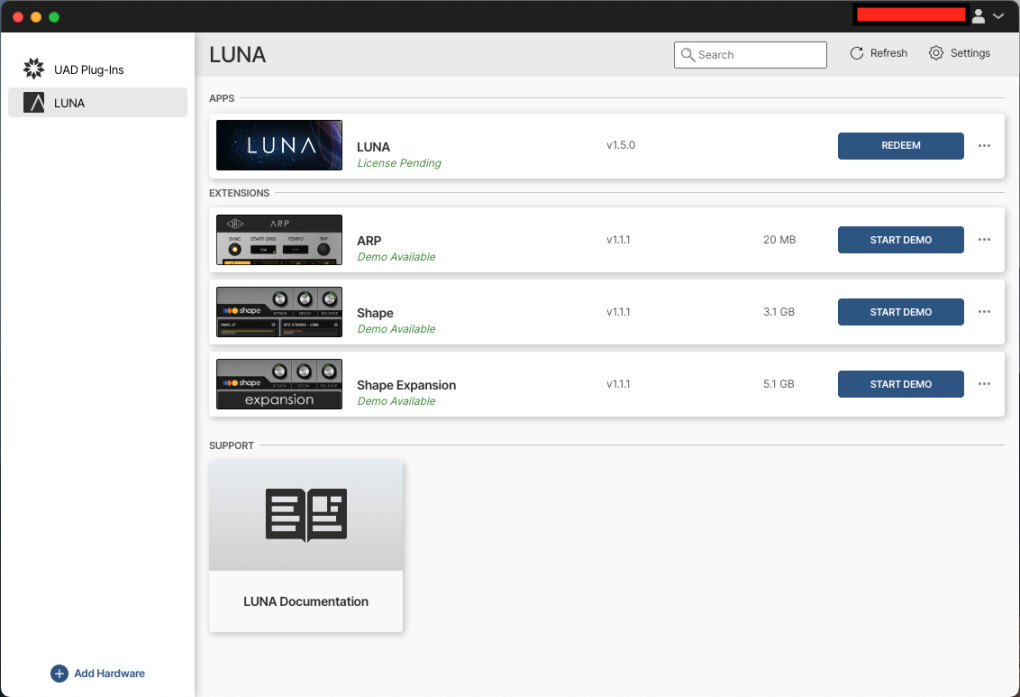Open more options for LUNA app
1020x697 pixels.
(984, 146)
